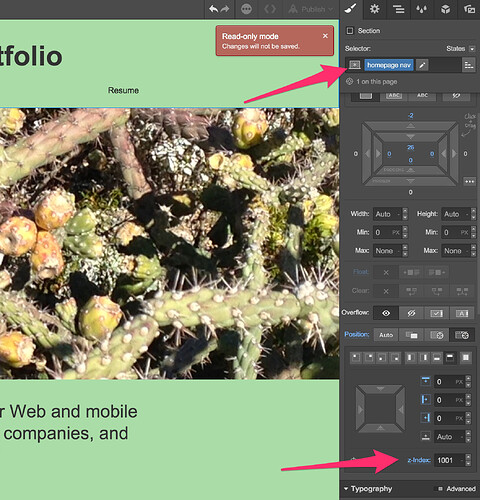Open more spacing options ellipsis button
Image resolution: width=480 pixels, height=500 pixels.
(470, 182)
